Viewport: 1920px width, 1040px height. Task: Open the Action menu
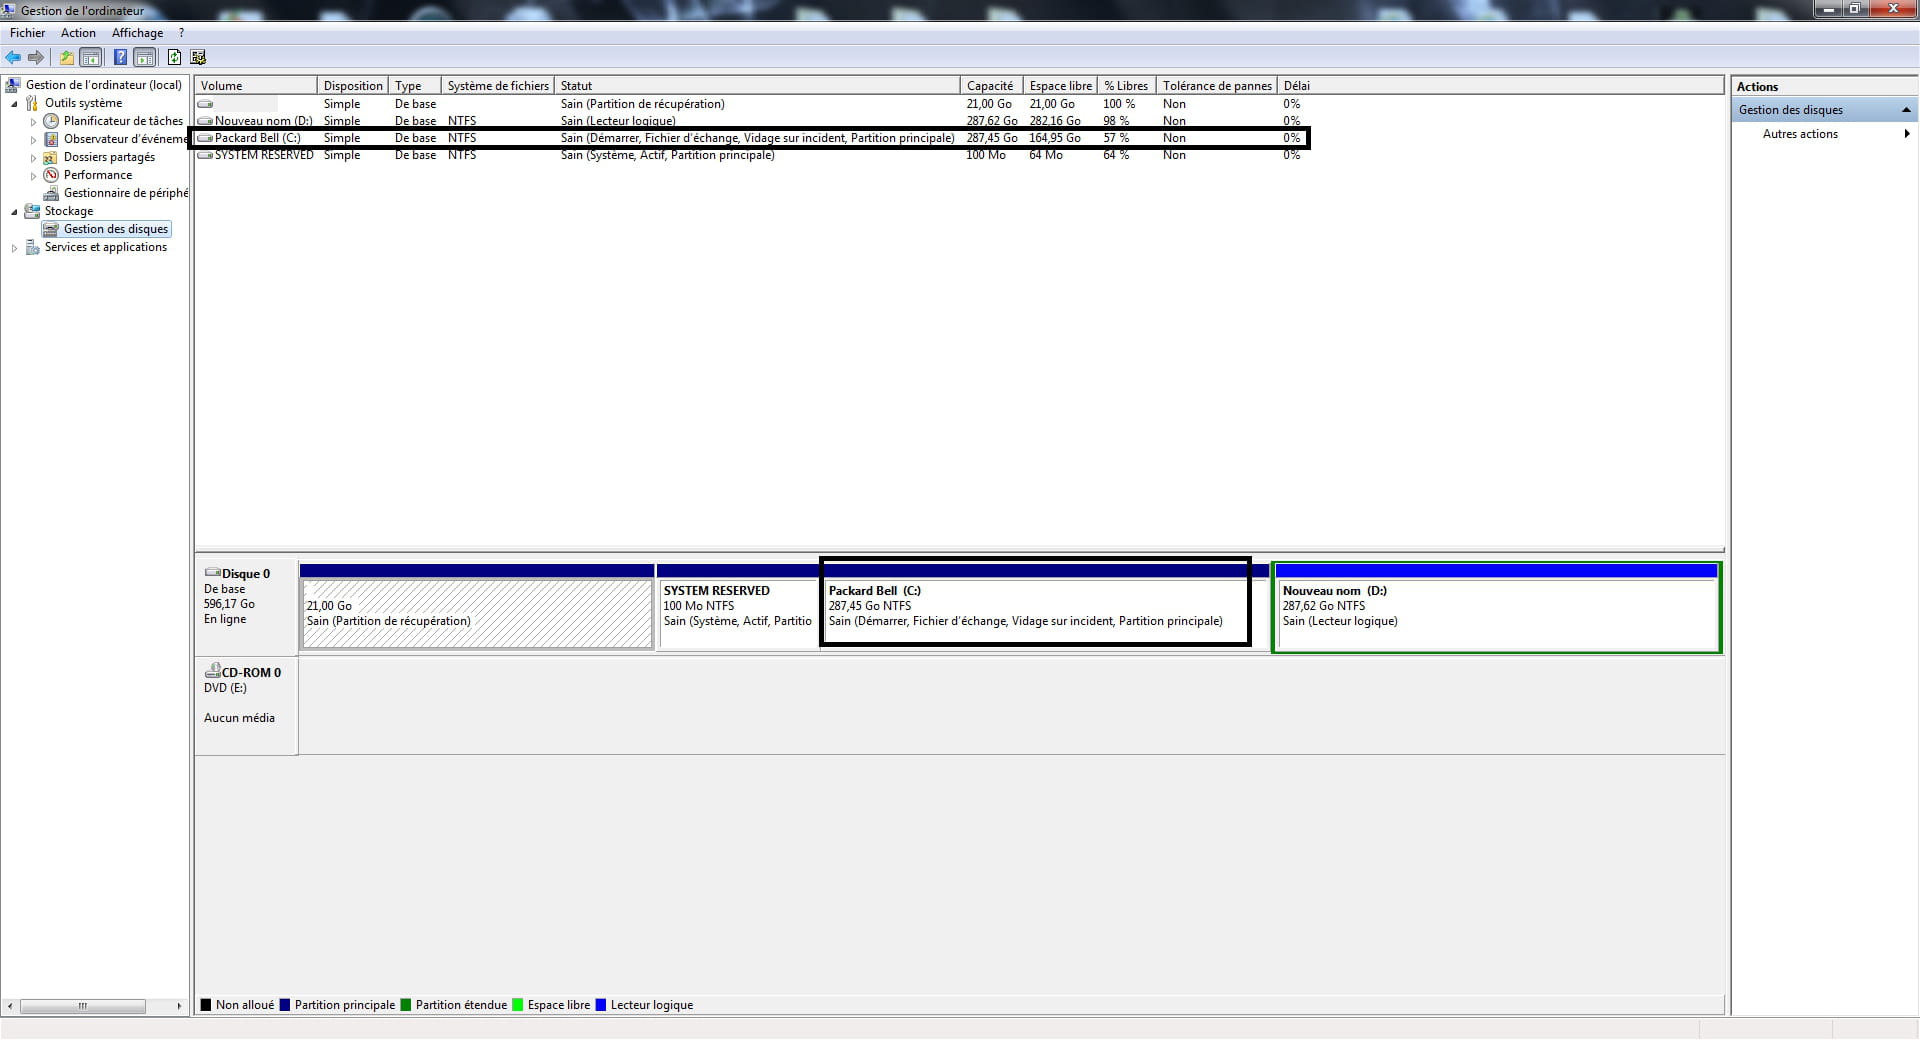[78, 33]
